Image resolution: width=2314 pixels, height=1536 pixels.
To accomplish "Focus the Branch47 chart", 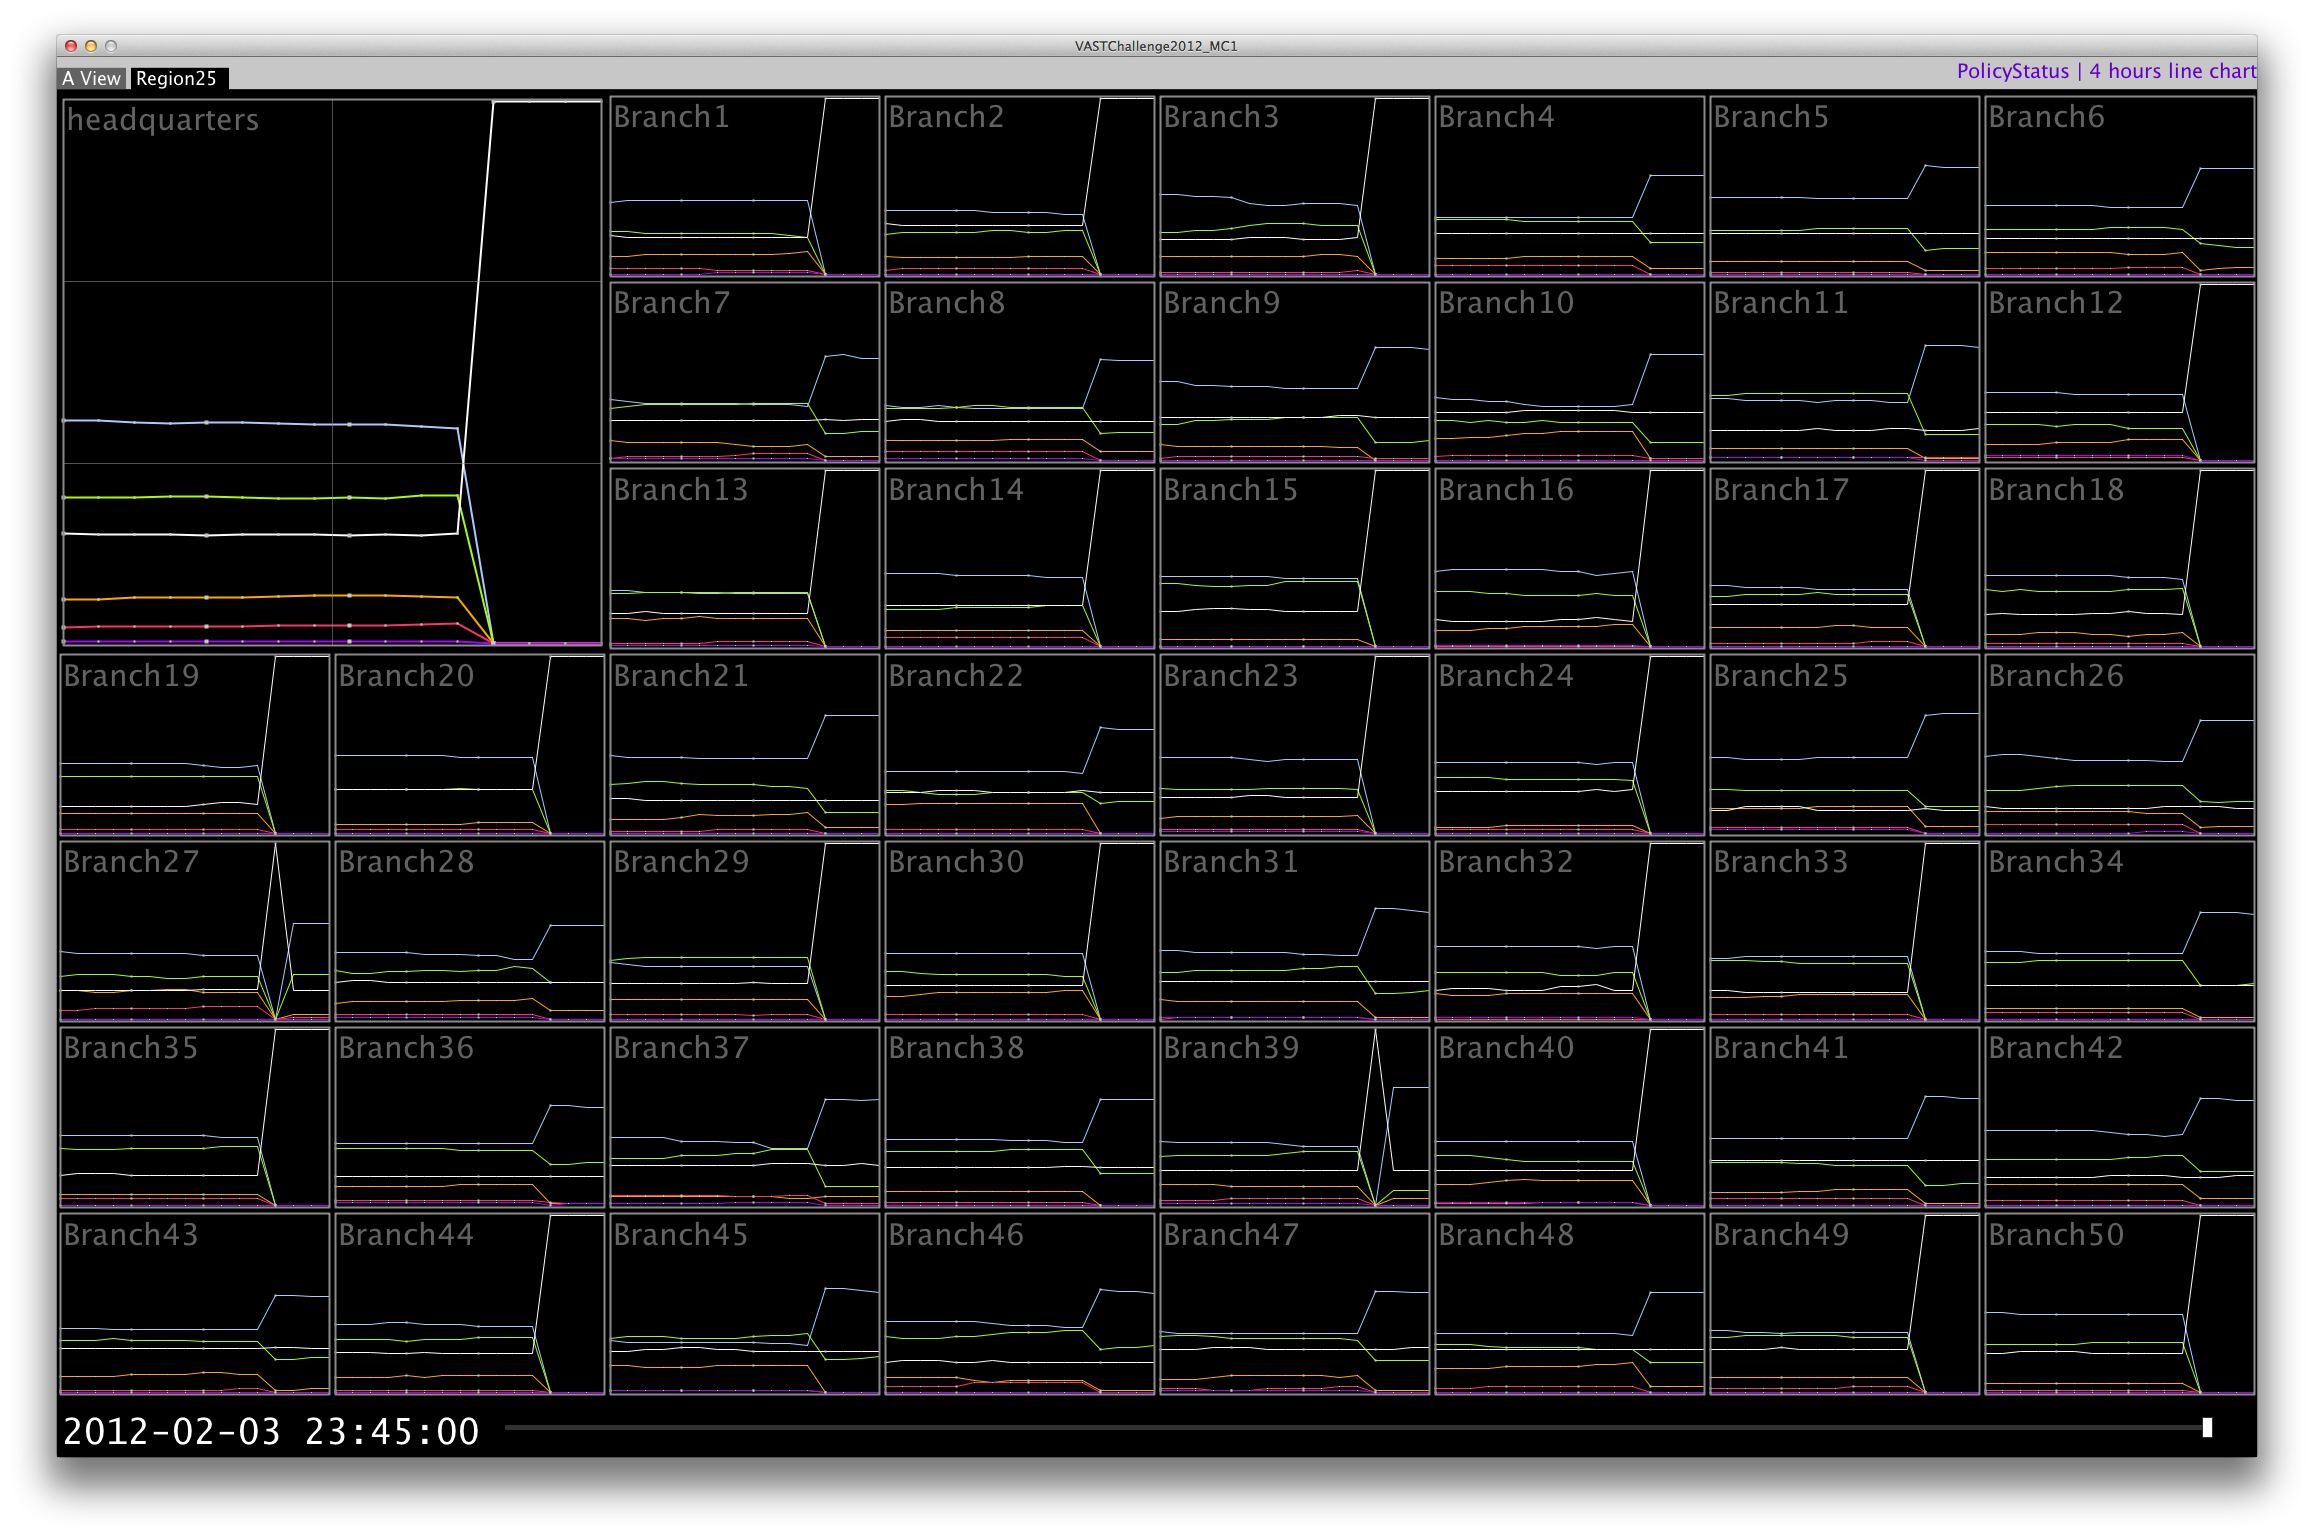I will [1295, 1304].
